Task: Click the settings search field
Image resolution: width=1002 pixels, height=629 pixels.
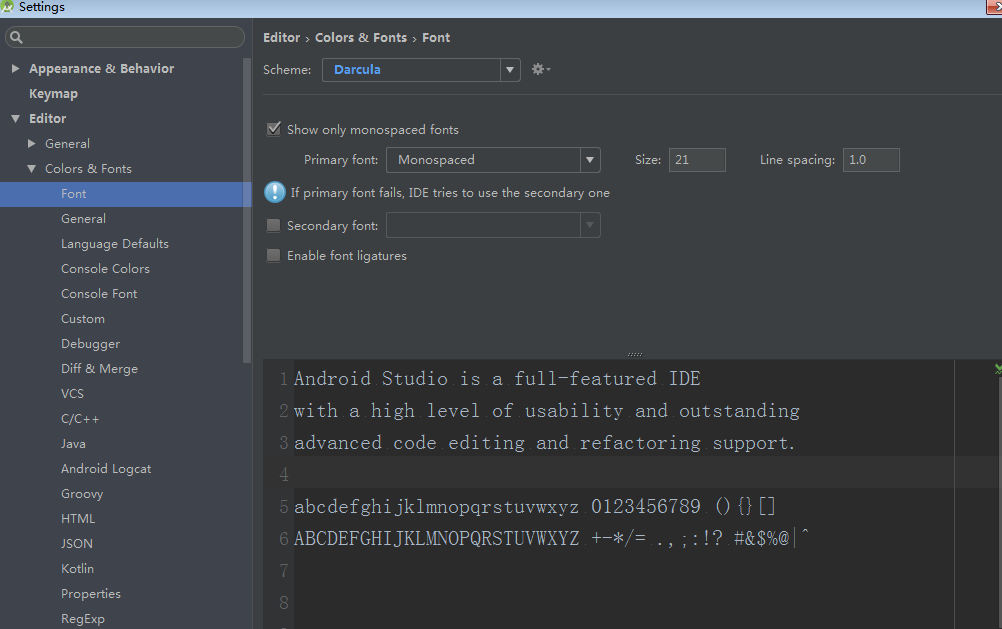Action: (125, 37)
